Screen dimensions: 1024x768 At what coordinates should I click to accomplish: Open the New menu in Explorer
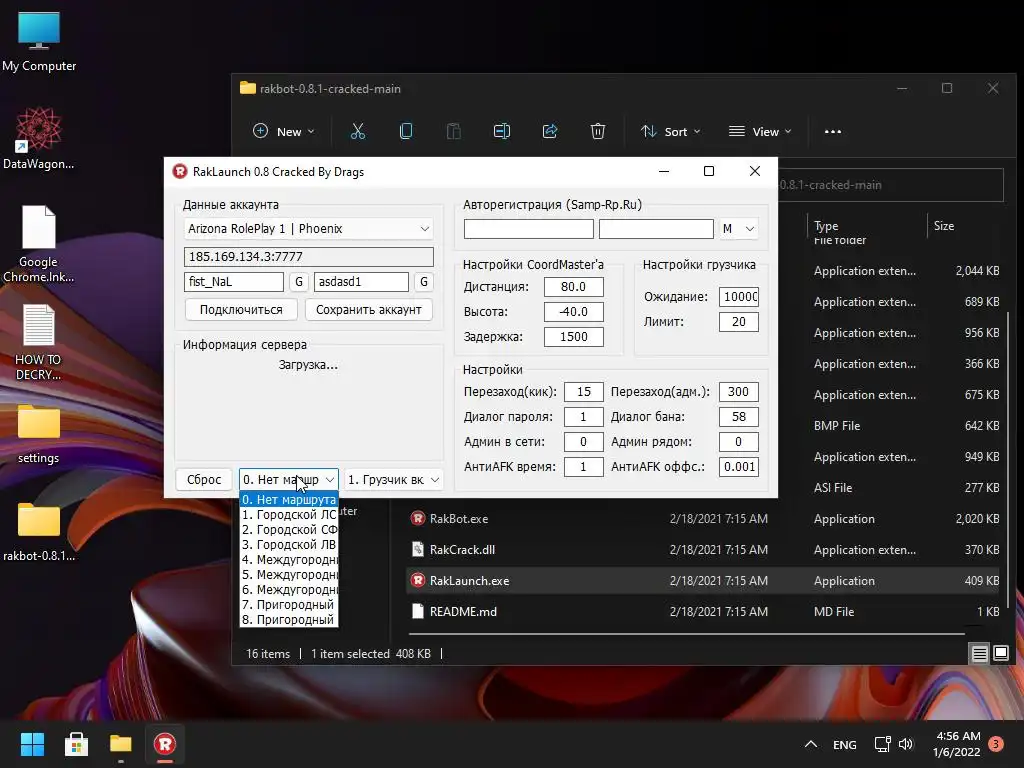pos(283,131)
